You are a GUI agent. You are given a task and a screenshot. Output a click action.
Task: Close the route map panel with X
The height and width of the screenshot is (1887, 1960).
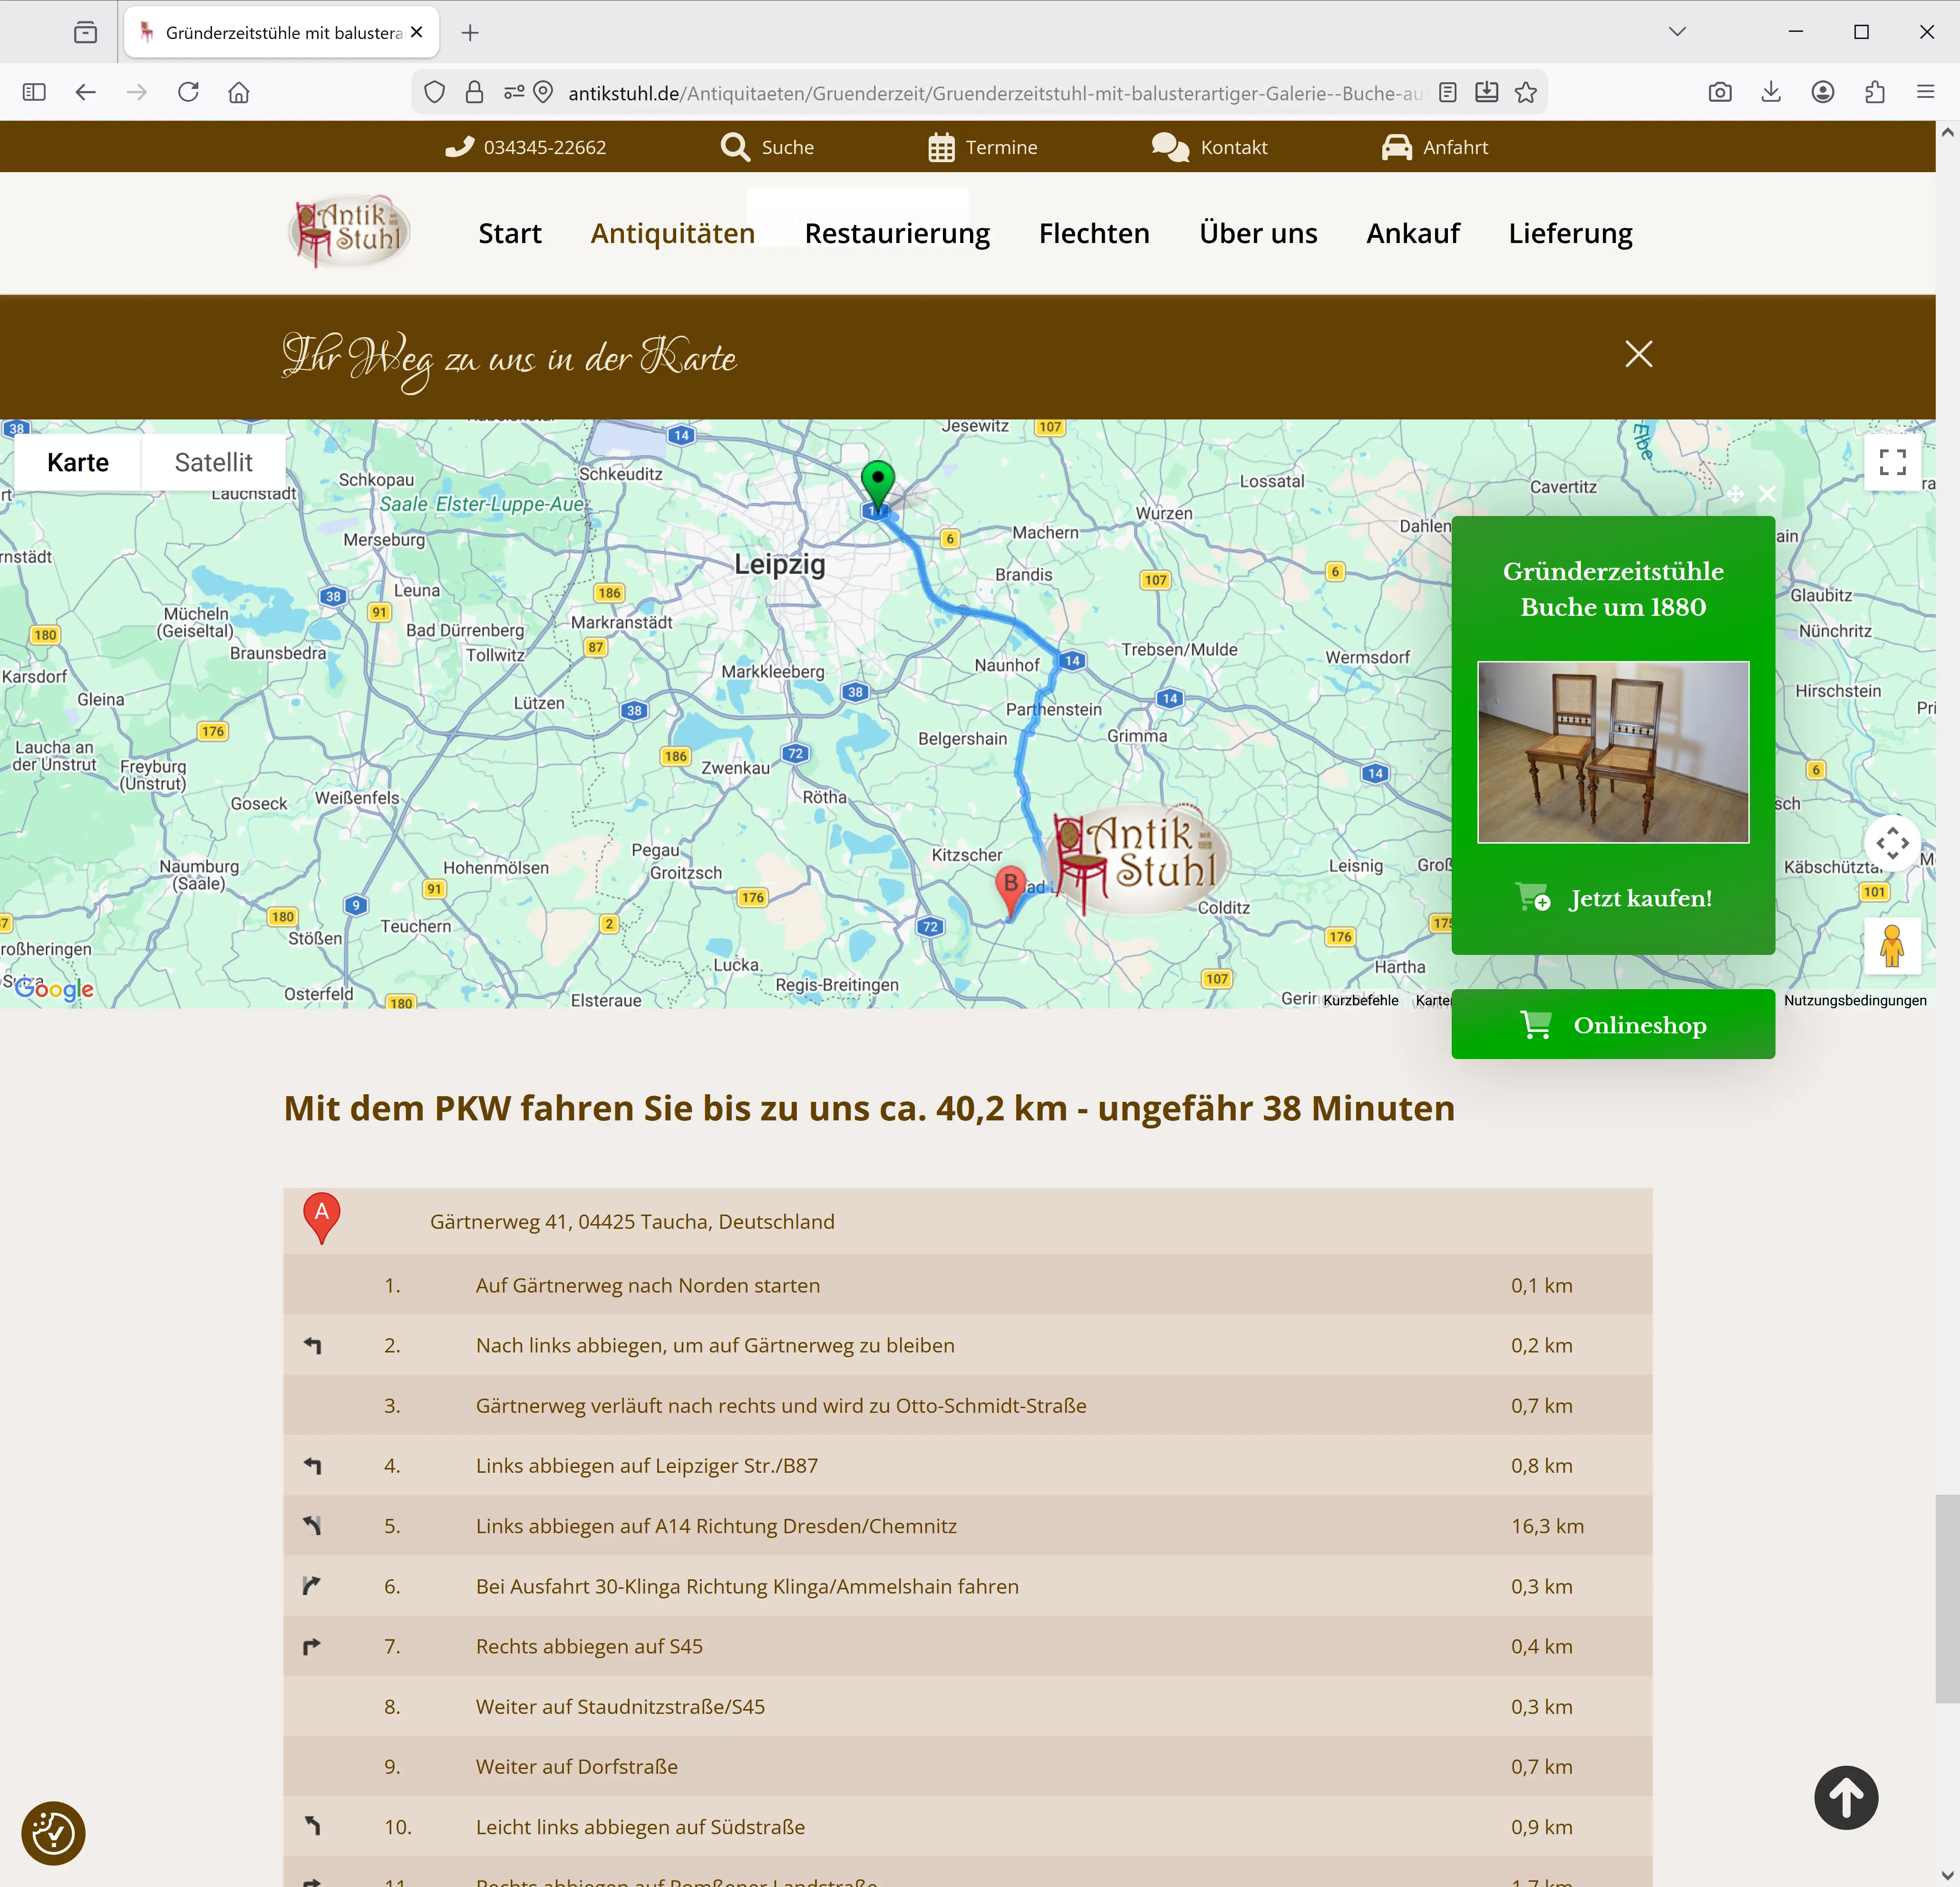1638,354
